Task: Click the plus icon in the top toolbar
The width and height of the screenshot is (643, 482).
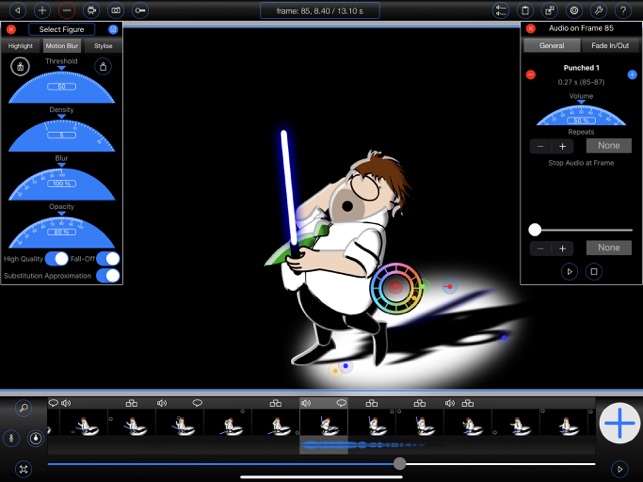Action: coord(42,10)
